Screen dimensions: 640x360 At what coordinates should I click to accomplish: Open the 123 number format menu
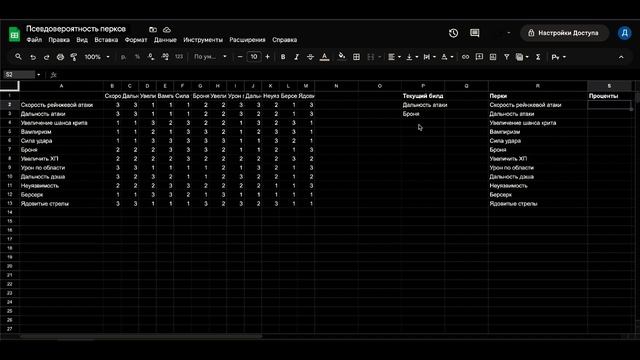(179, 57)
